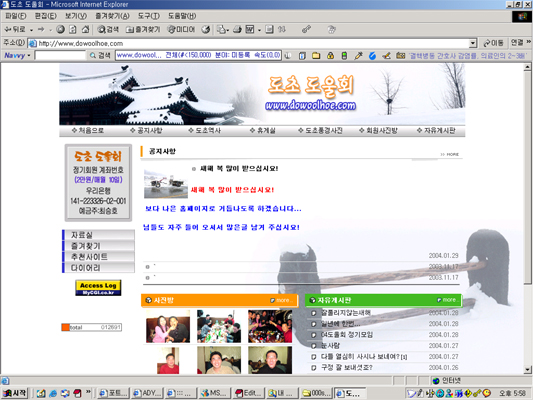
Task: Open the Edit (편집) menu
Action: click(46, 16)
